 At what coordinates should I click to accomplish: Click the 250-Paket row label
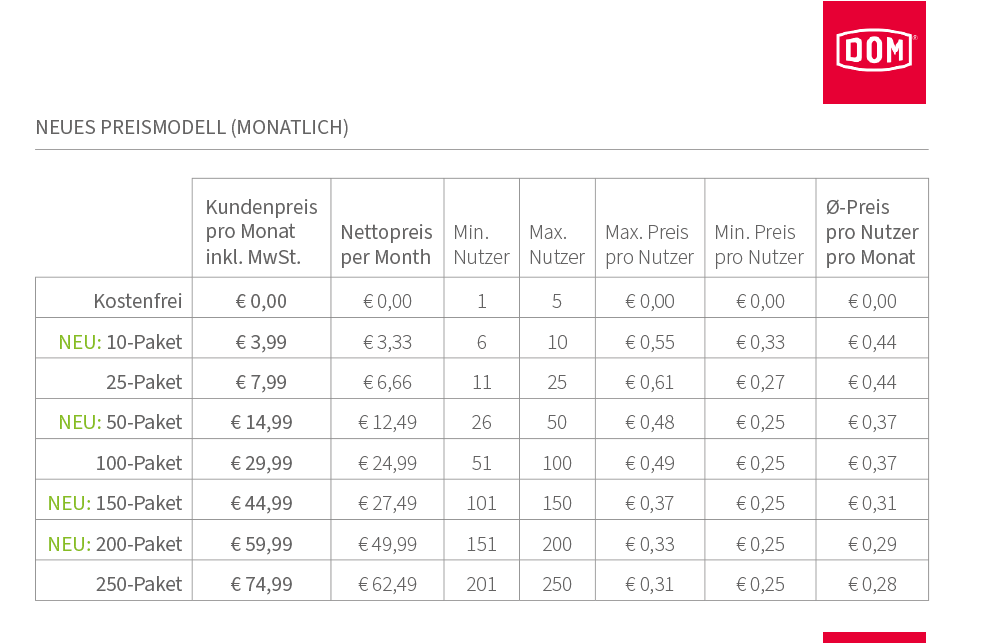[x=139, y=584]
